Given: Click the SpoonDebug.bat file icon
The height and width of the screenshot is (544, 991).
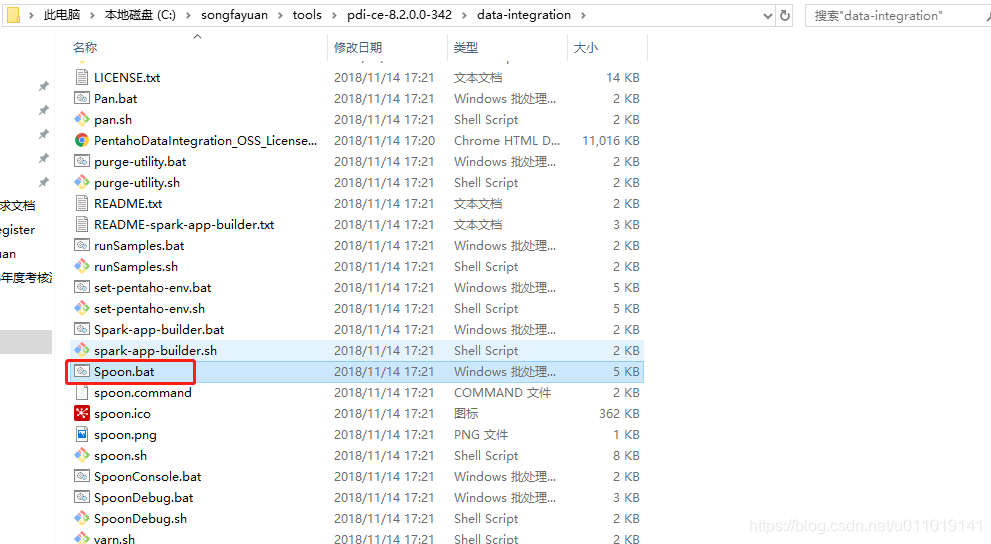Looking at the screenshot, I should [82, 497].
